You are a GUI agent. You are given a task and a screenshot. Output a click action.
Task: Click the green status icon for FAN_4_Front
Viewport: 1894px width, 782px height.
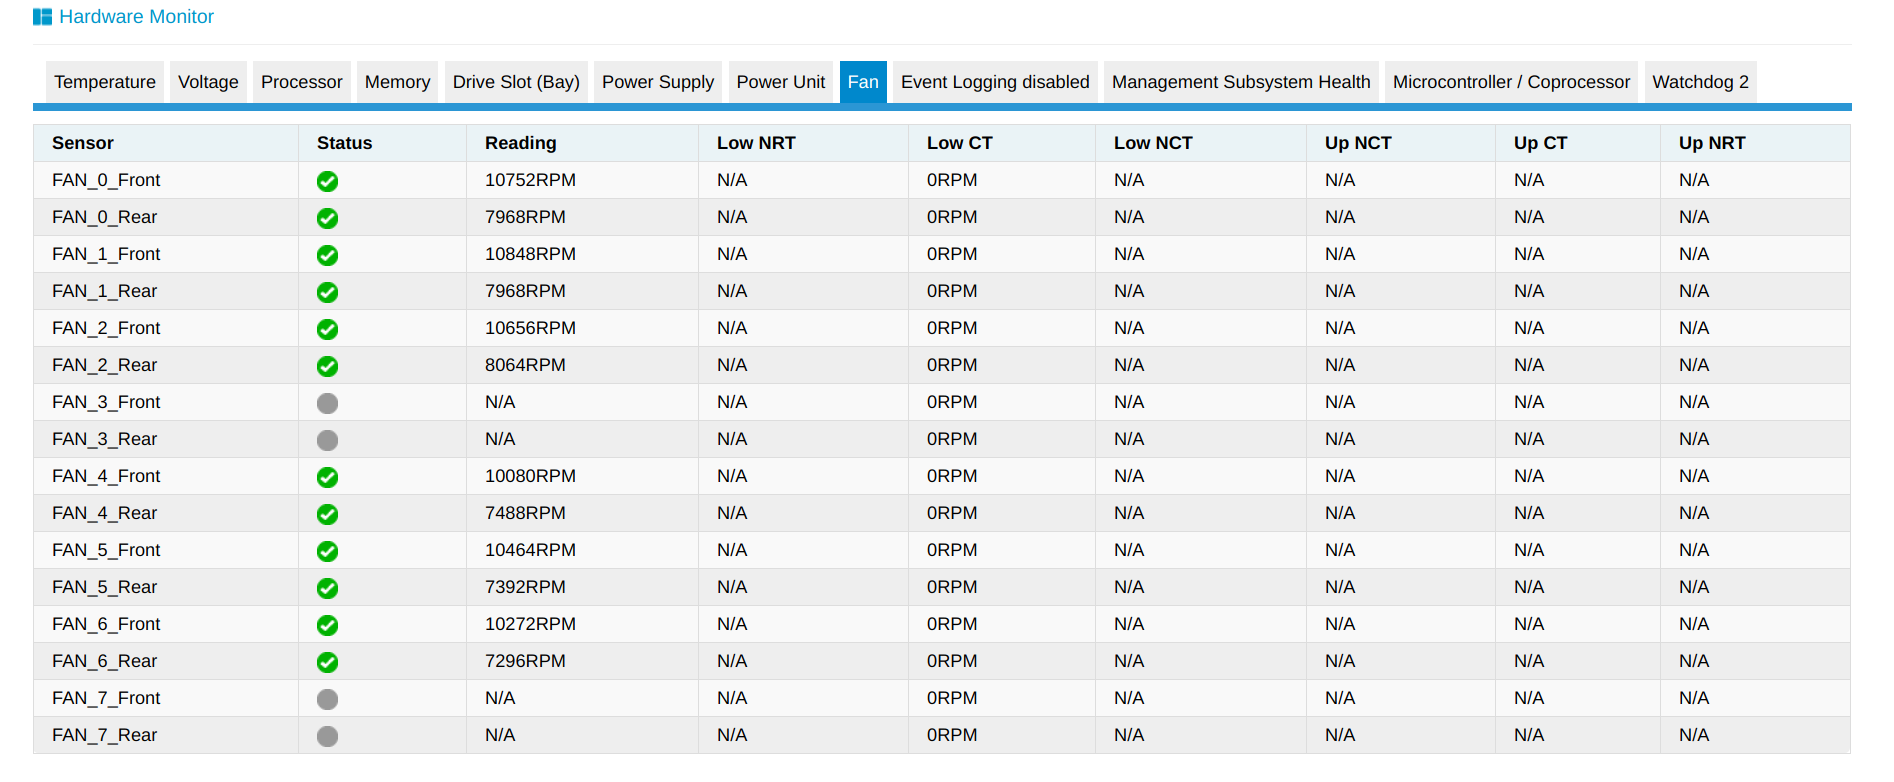click(327, 477)
